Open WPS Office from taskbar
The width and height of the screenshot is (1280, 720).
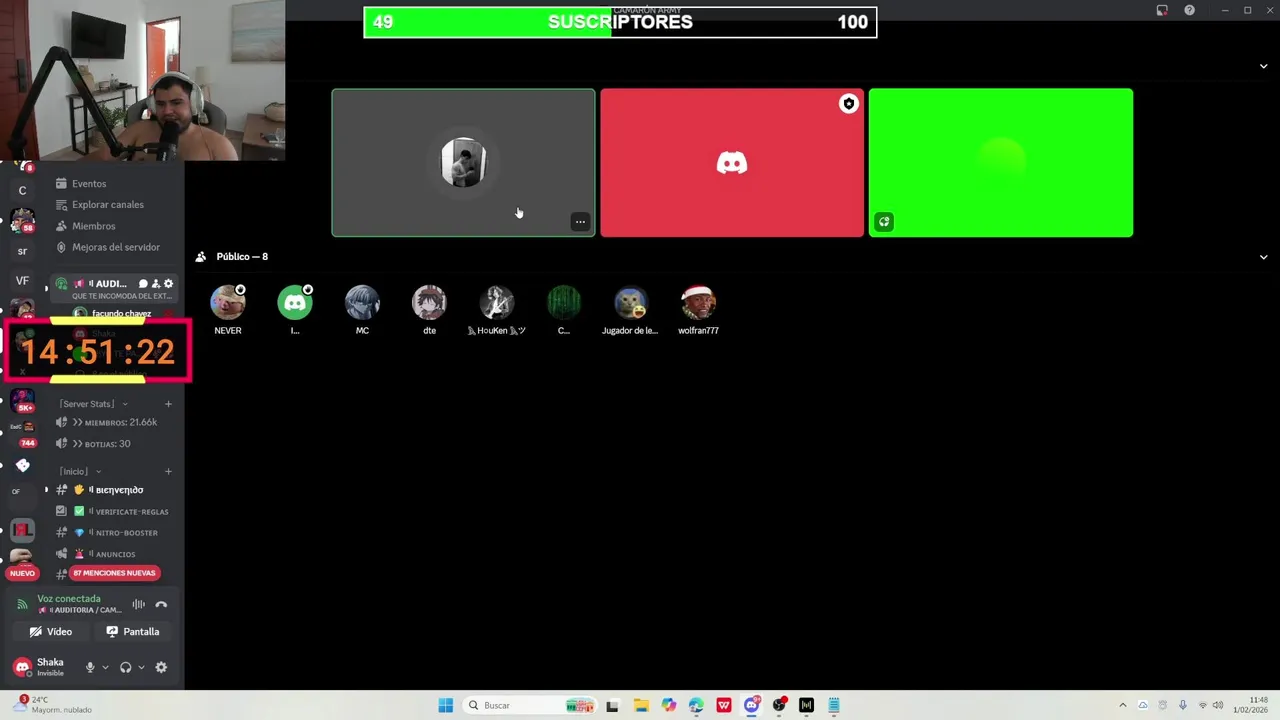pyautogui.click(x=724, y=705)
